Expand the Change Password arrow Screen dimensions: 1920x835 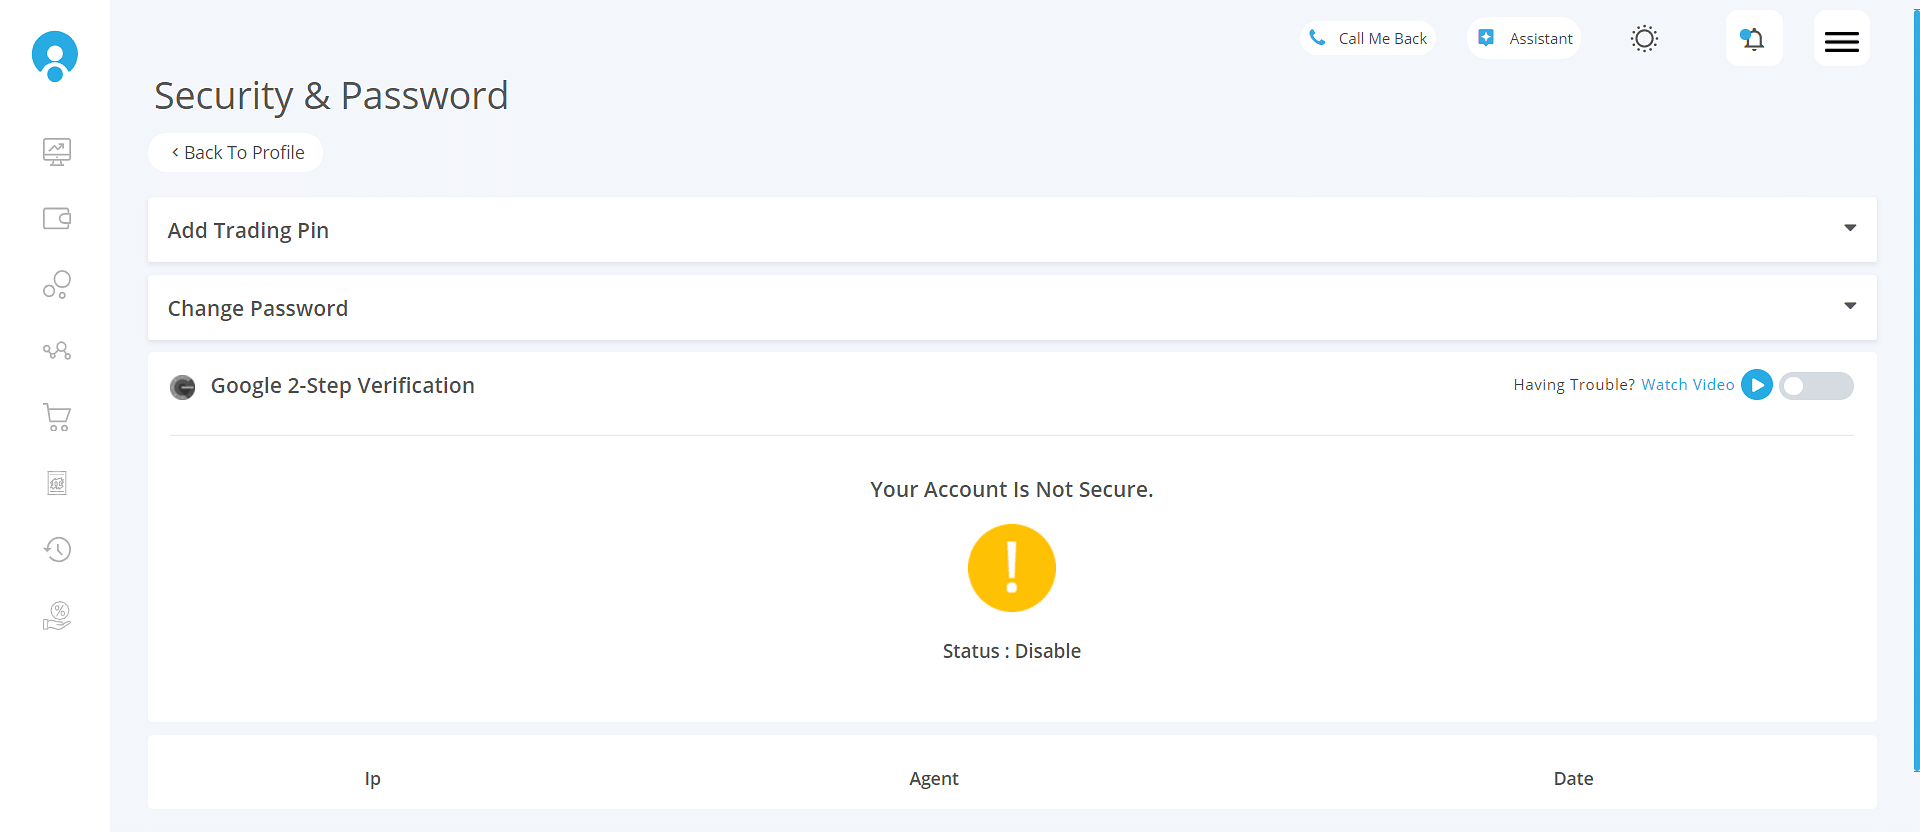[1850, 306]
